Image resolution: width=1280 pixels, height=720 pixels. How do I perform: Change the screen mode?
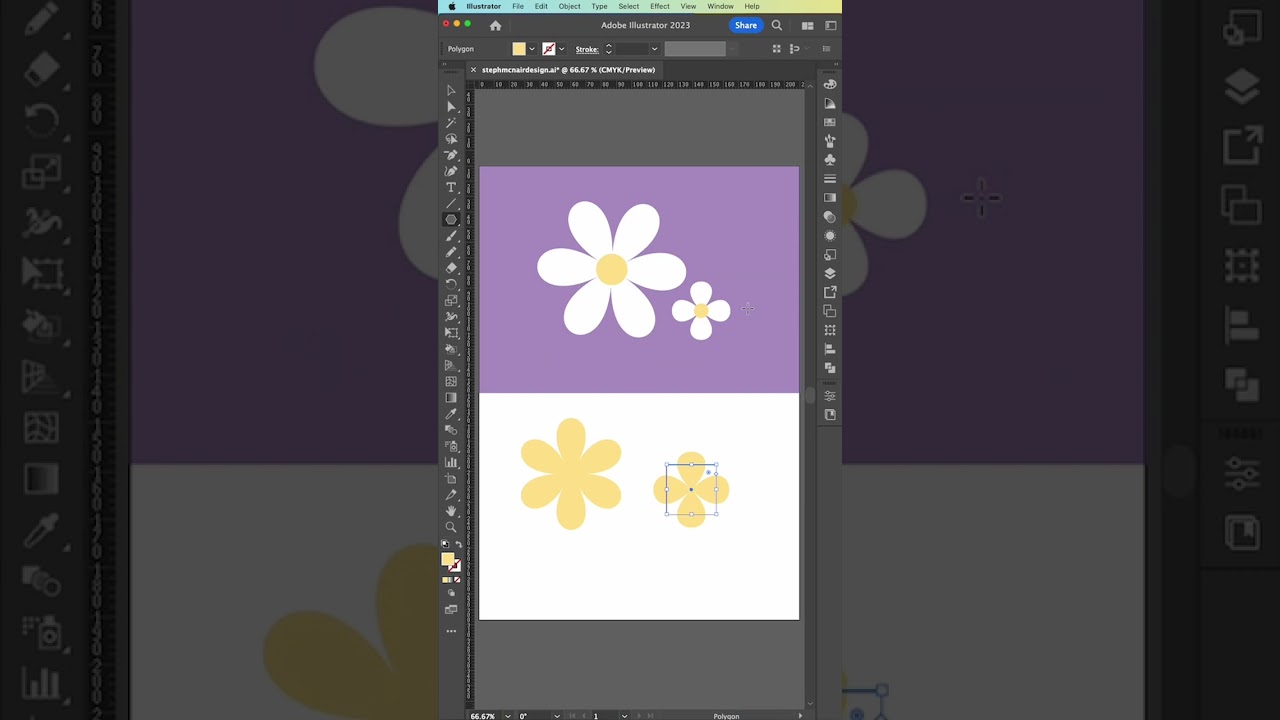tap(451, 609)
